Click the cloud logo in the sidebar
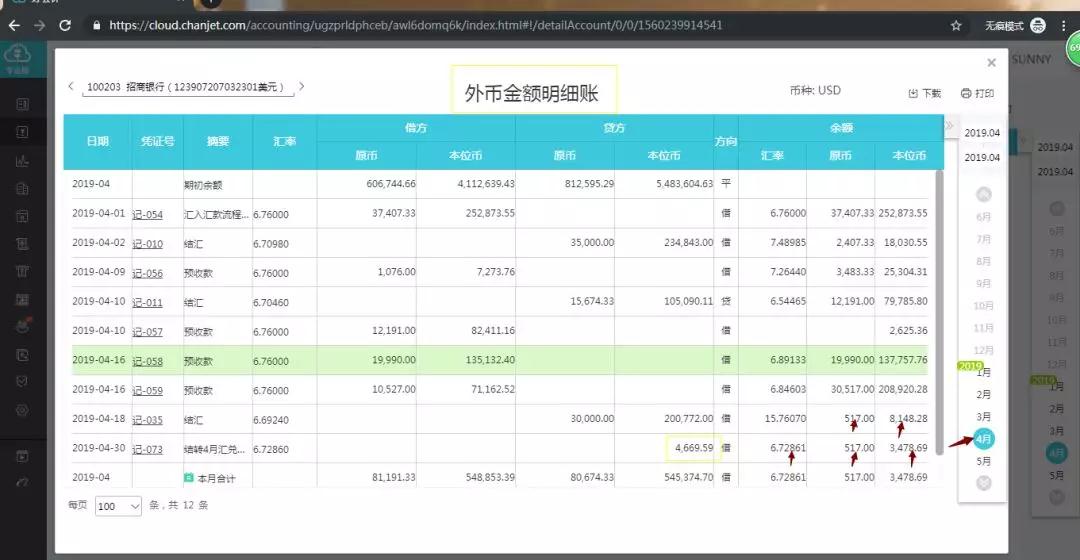The height and width of the screenshot is (560, 1080). (x=17, y=54)
